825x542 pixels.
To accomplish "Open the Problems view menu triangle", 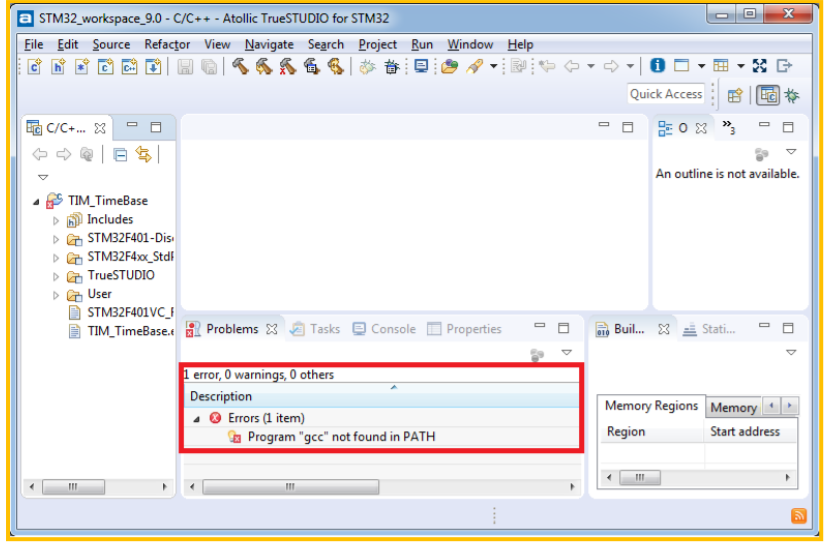I will (x=566, y=353).
